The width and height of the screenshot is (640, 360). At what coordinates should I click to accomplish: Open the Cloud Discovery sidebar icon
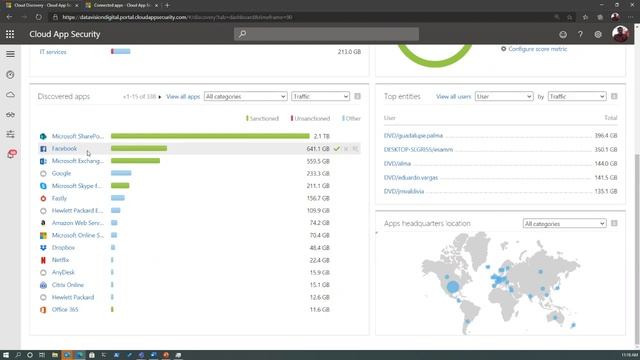10,95
